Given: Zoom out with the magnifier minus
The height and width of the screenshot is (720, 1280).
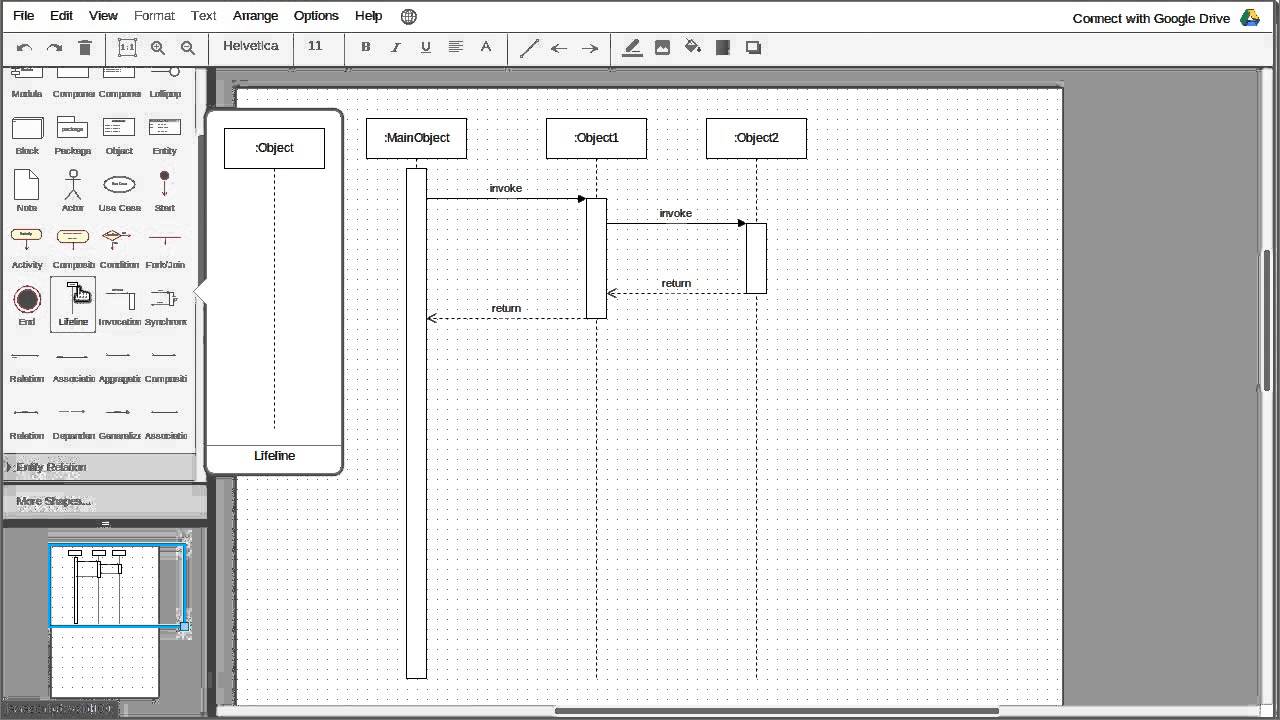Looking at the screenshot, I should point(188,47).
